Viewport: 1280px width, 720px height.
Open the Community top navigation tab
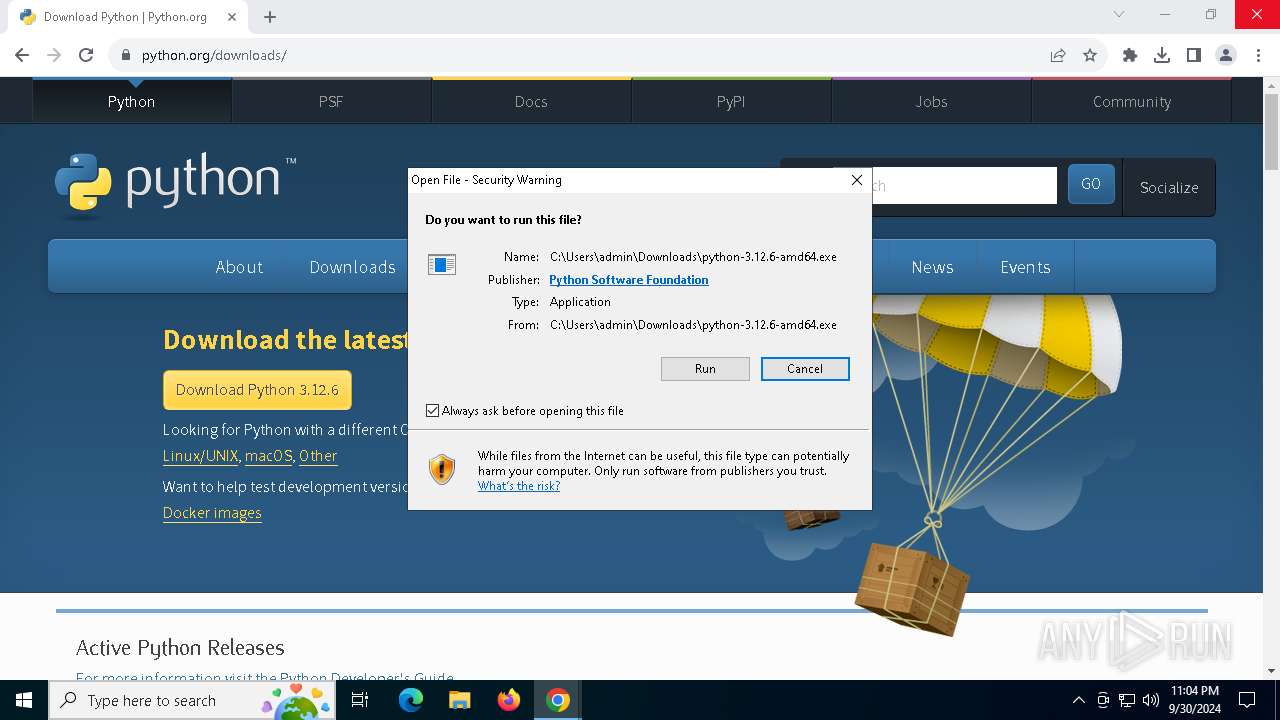(x=1131, y=101)
